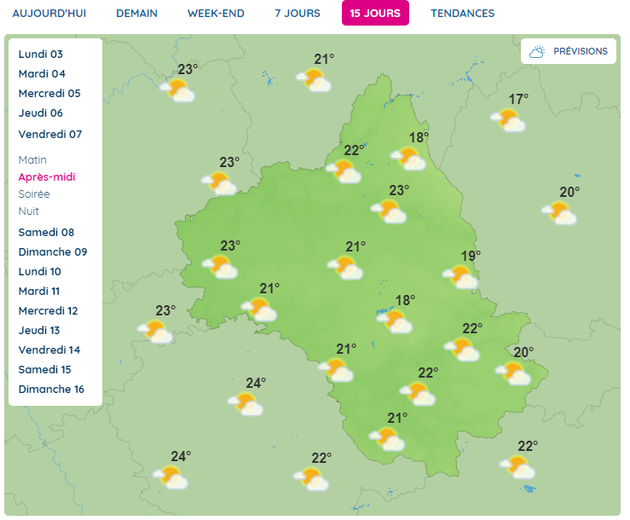The width and height of the screenshot is (630, 520).
Task: Click the weather icon in the Prévisions button
Action: pos(538,51)
